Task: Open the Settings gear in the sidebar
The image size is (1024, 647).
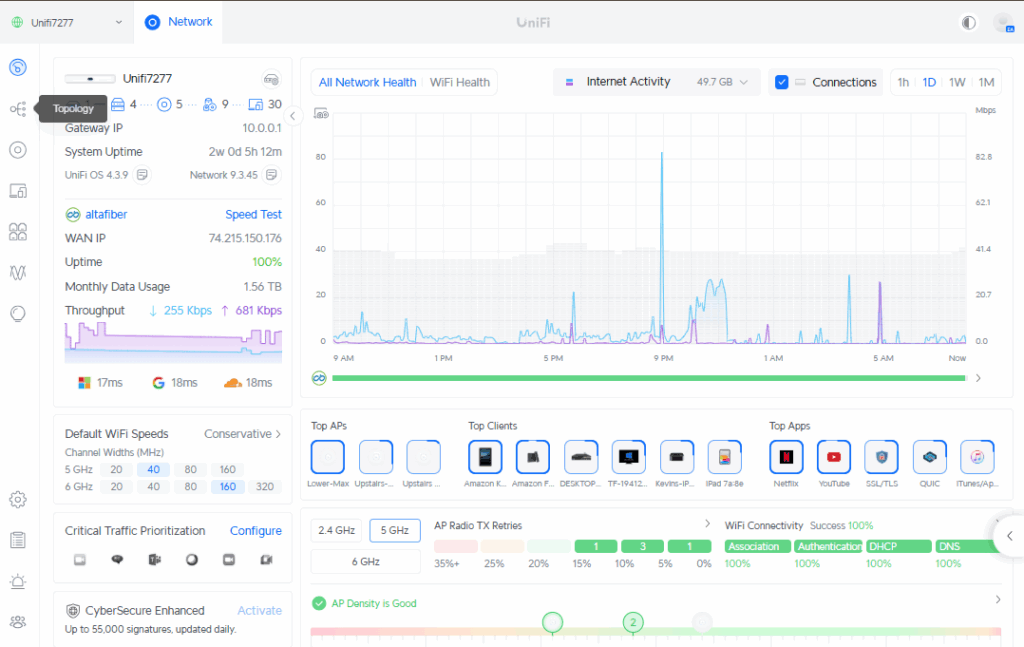Action: [x=18, y=499]
